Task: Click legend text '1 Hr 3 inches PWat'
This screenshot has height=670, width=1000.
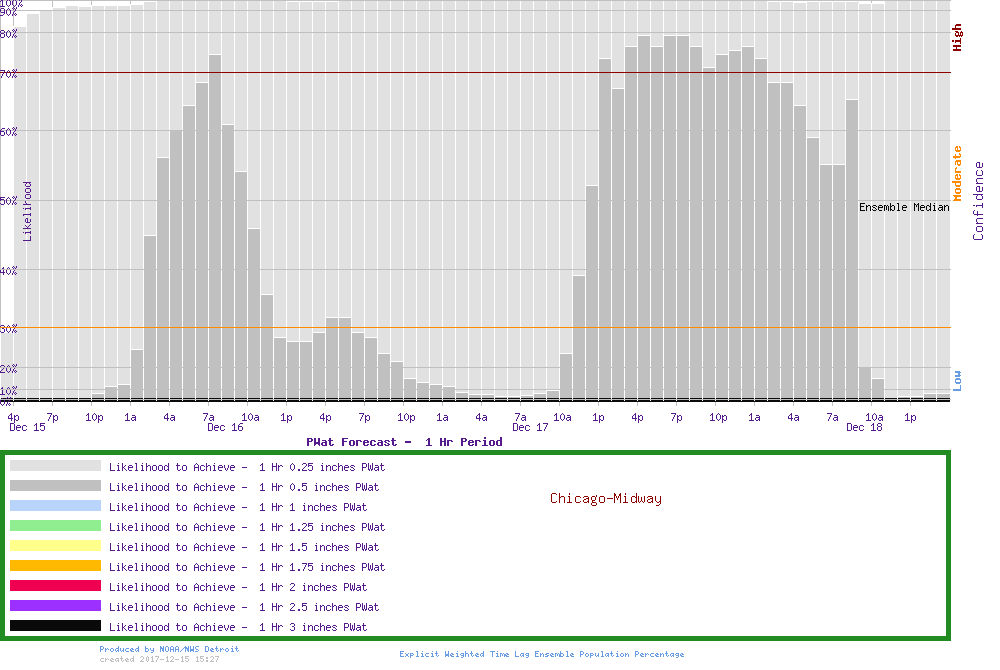Action: (313, 627)
